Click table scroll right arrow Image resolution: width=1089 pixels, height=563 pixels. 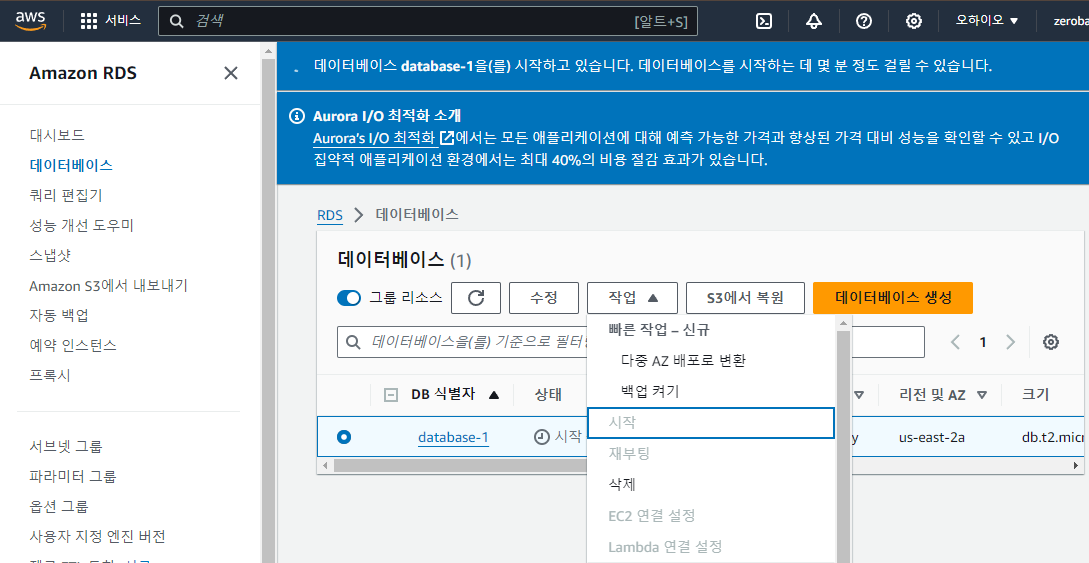1076,465
